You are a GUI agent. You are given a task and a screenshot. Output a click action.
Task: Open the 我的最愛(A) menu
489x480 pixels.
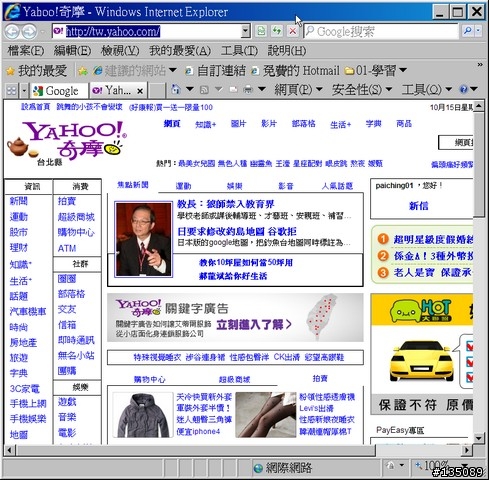(180, 51)
